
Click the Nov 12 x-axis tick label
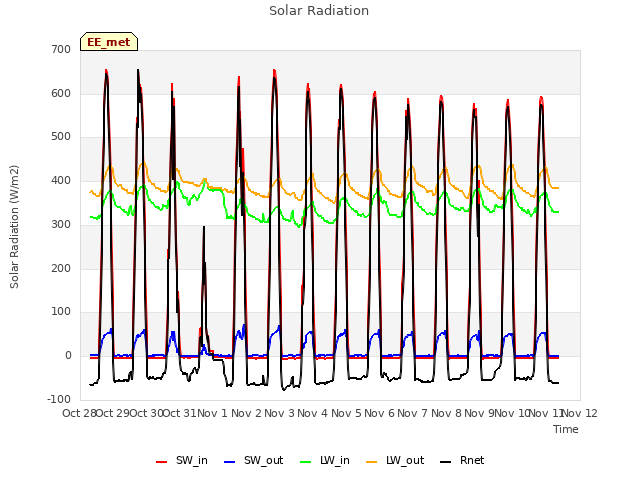580,413
